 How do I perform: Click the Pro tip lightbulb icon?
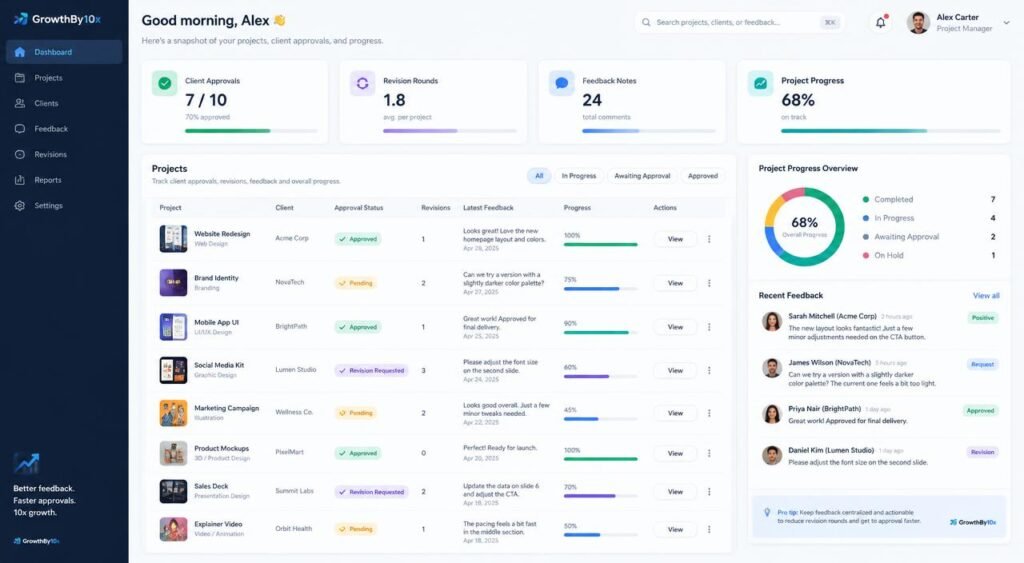click(767, 513)
